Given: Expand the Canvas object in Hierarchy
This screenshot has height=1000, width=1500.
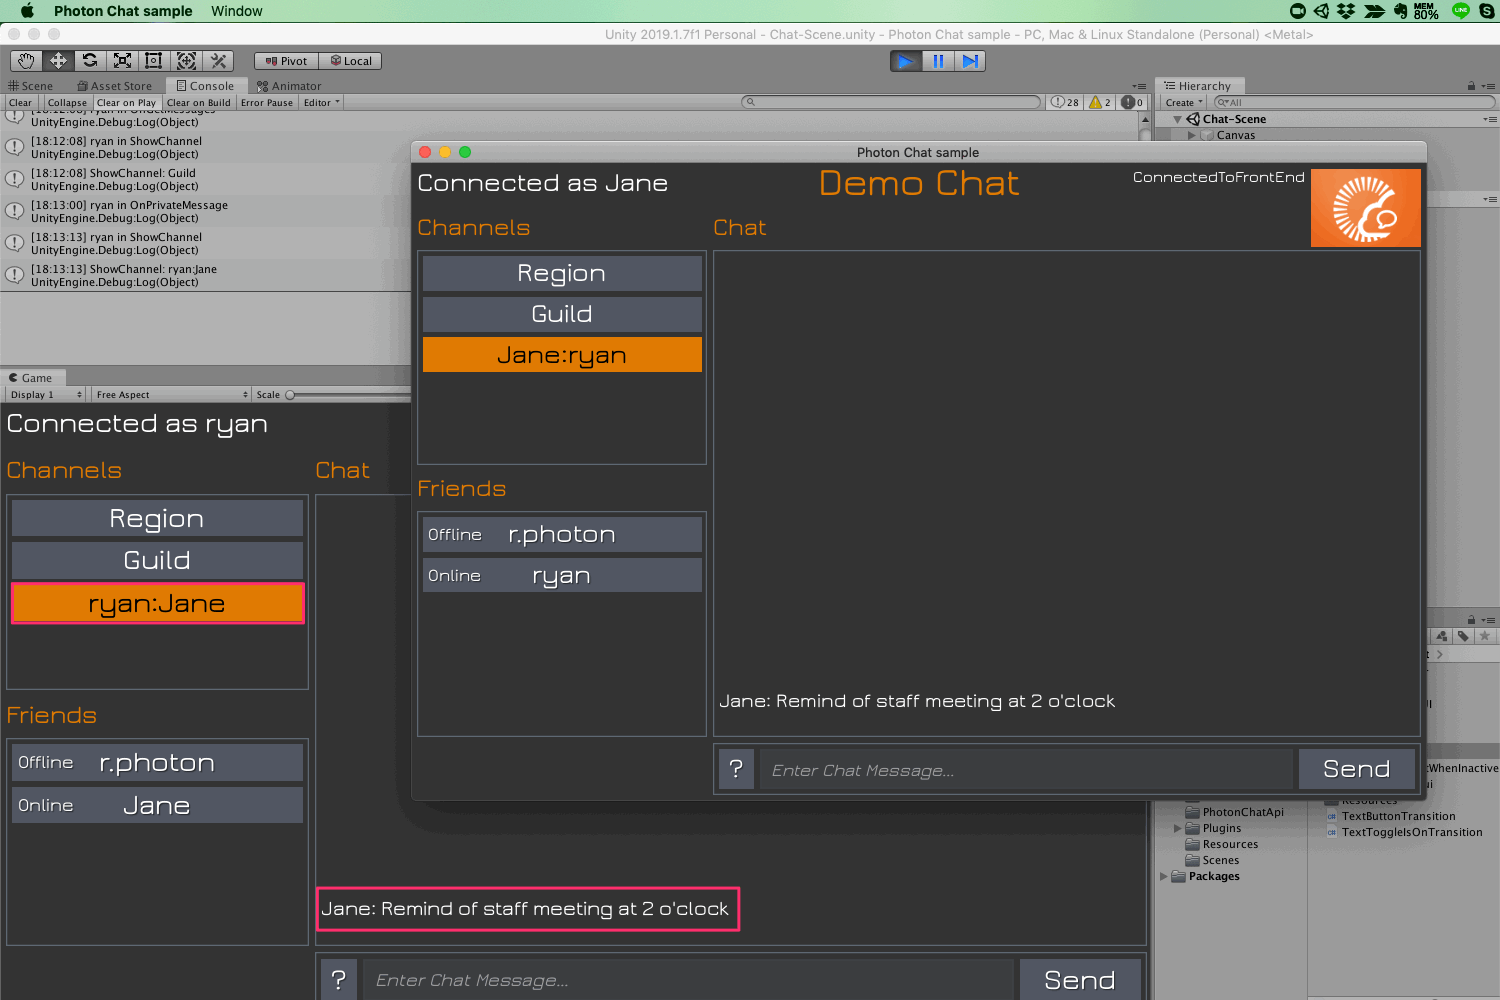Looking at the screenshot, I should coord(1191,135).
